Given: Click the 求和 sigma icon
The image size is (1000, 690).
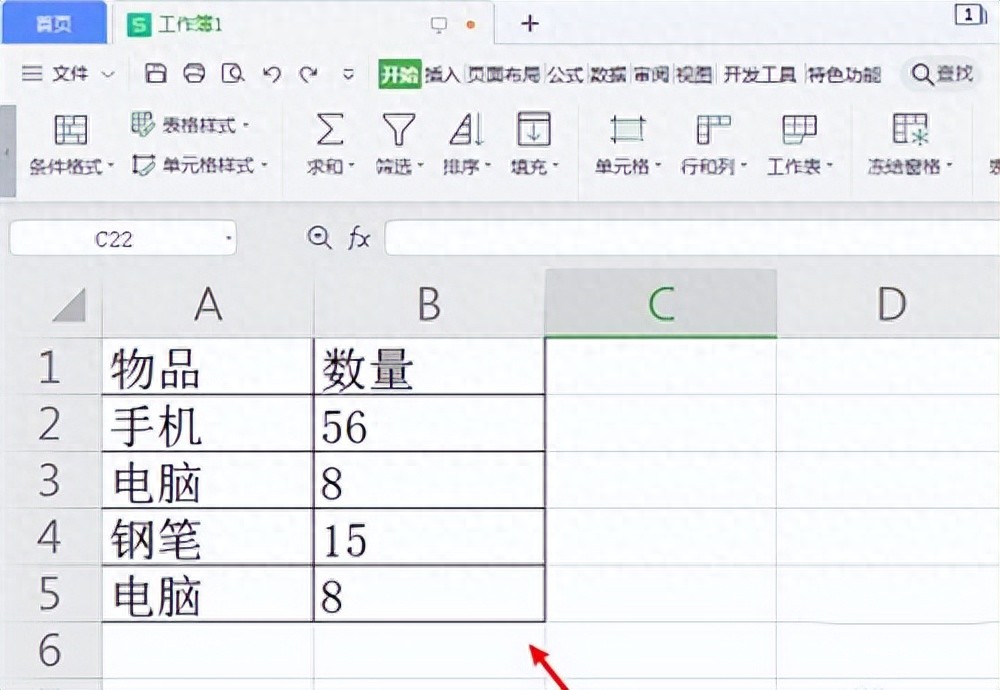Looking at the screenshot, I should point(330,129).
